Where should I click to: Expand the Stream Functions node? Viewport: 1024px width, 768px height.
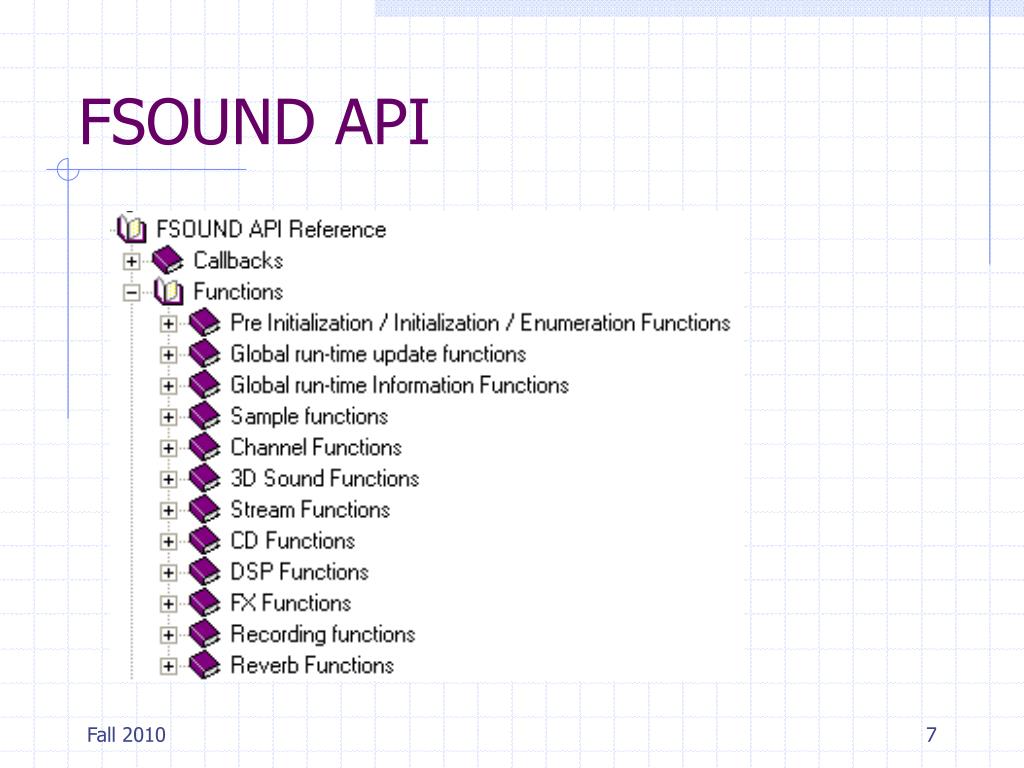(x=168, y=511)
